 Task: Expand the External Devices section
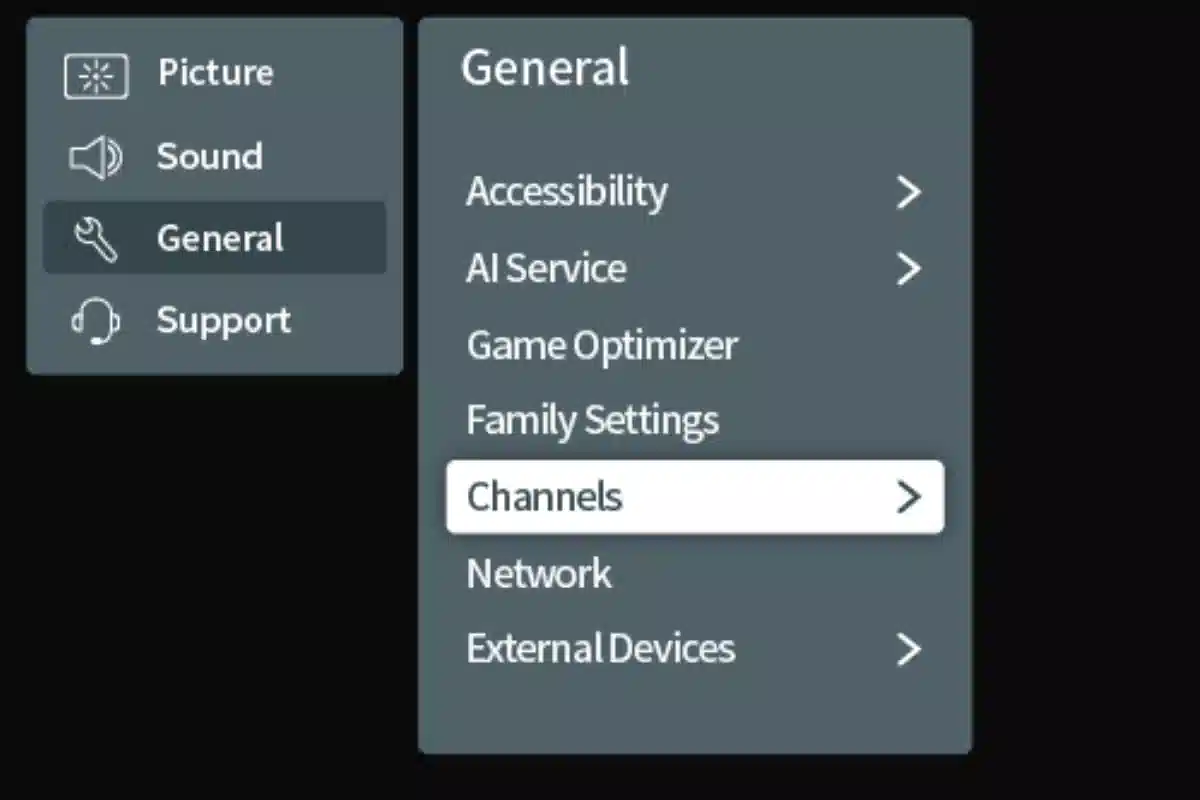tap(600, 649)
